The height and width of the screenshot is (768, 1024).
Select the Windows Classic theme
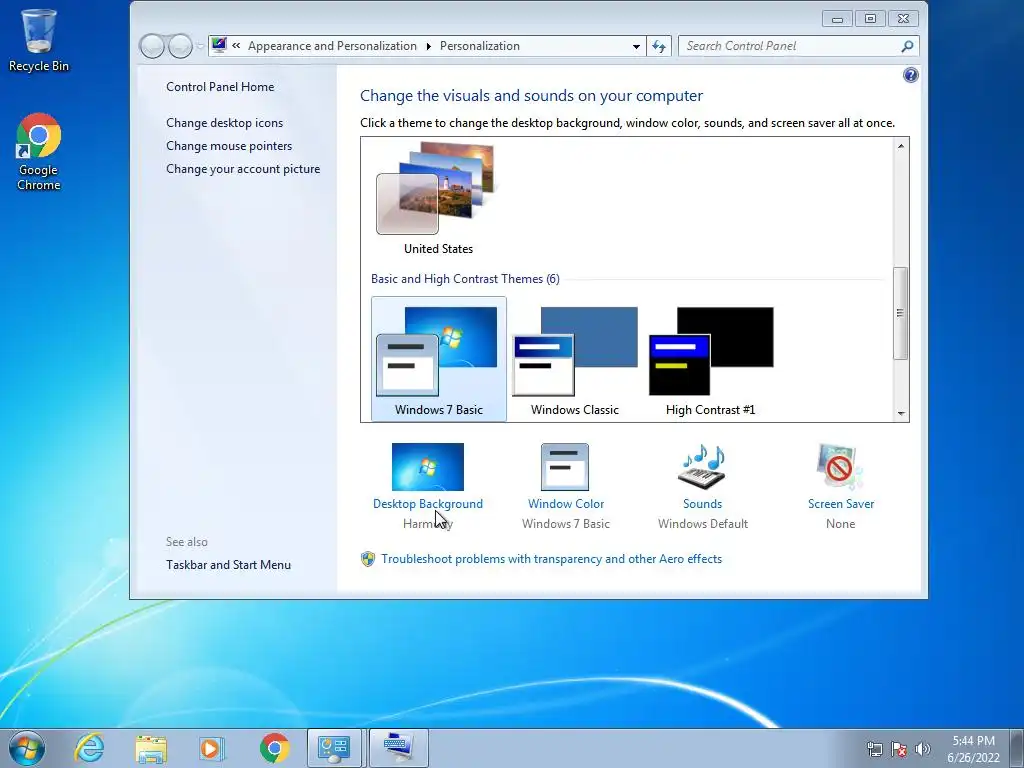pos(575,359)
